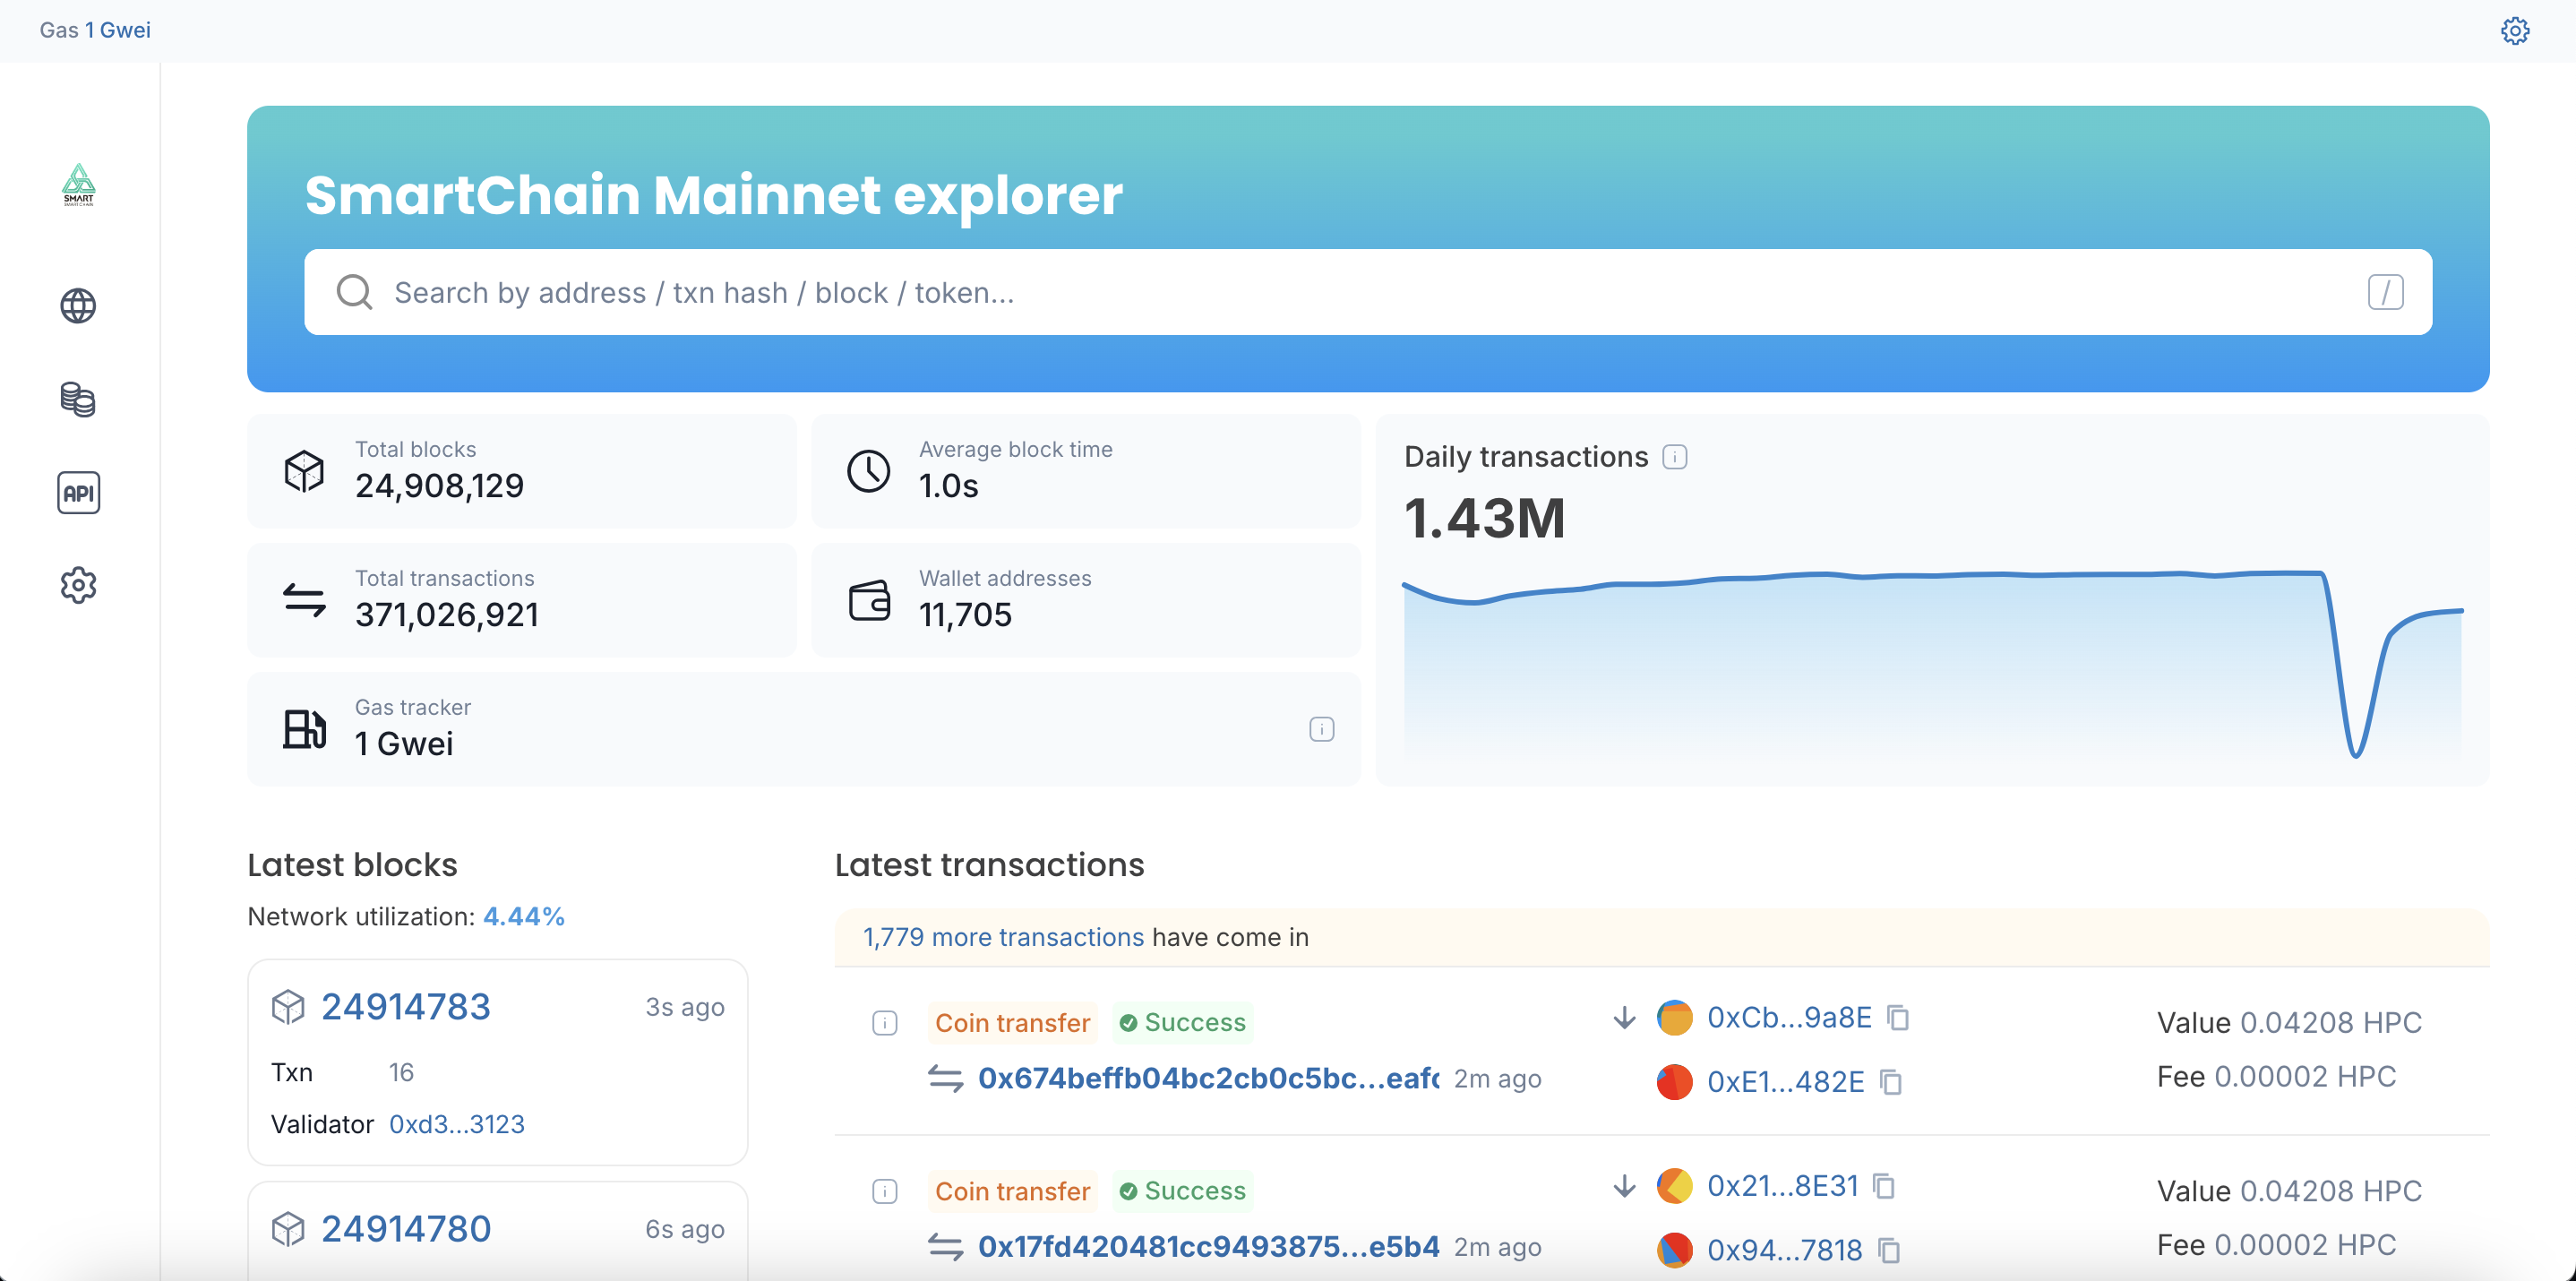Open settings gear in top-right corner
The image size is (2576, 1281).
[2515, 30]
